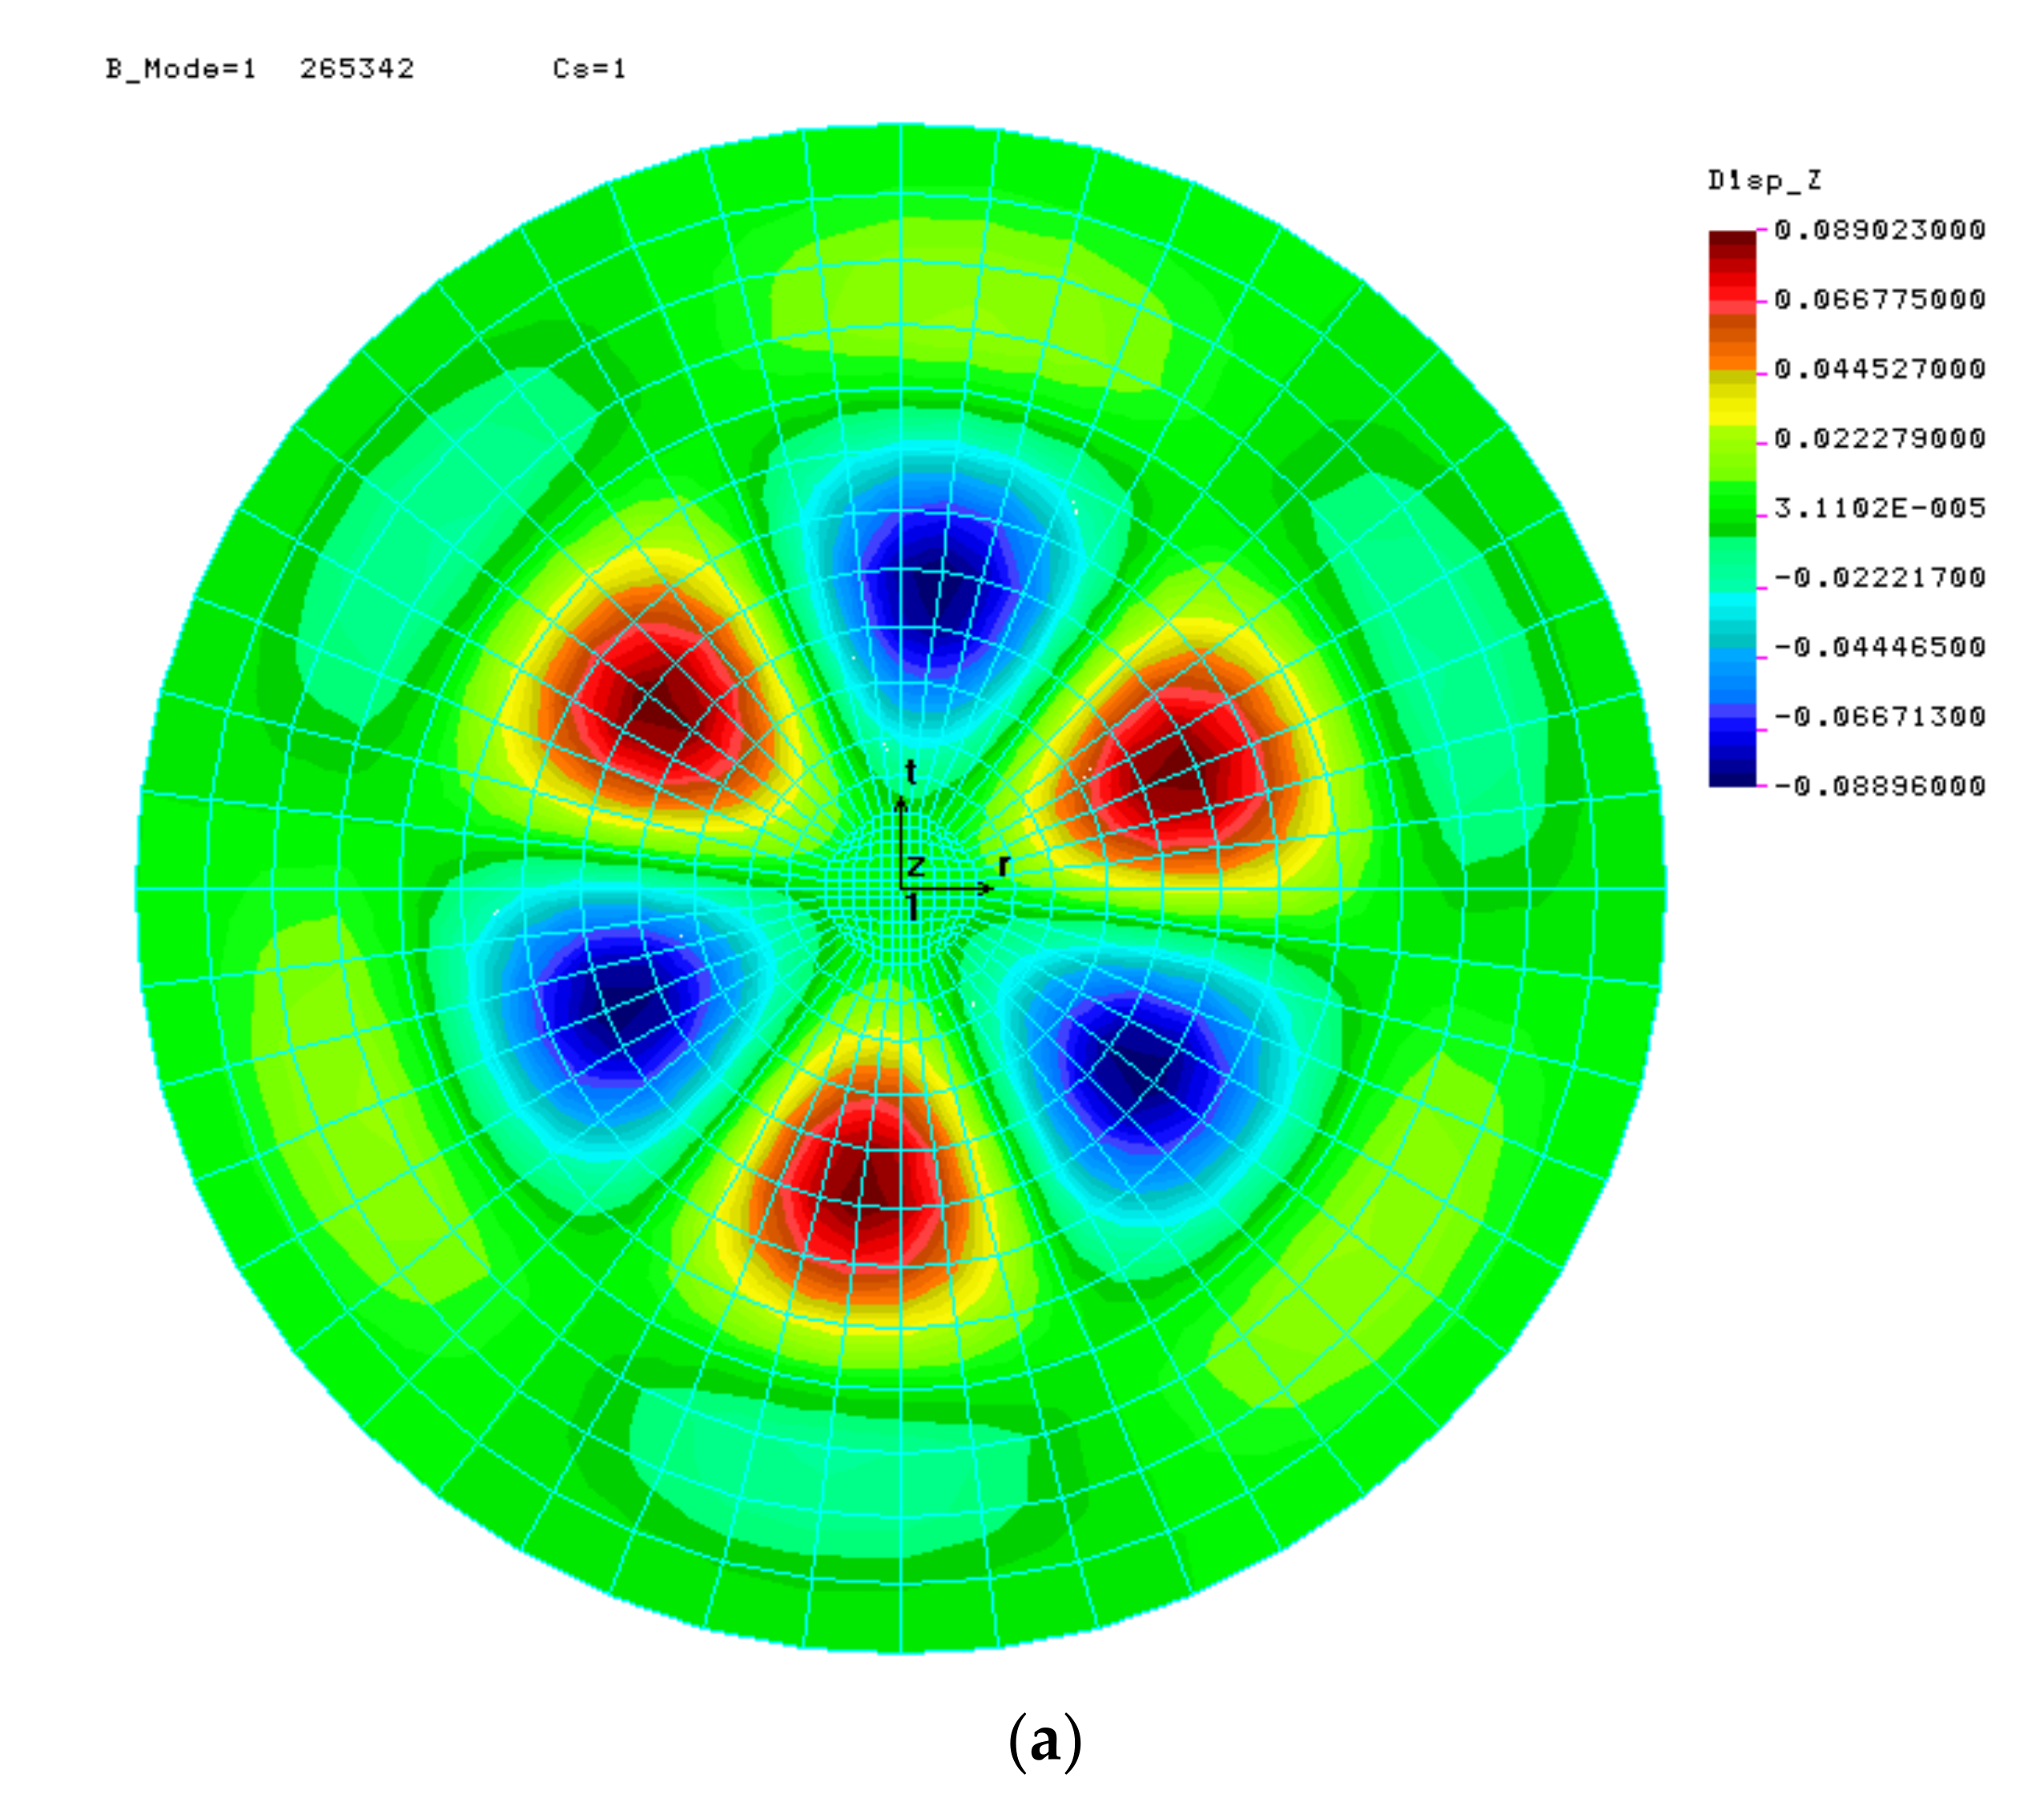This screenshot has width=2044, height=1810.
Task: Click the 265342 value in header
Action: point(357,69)
